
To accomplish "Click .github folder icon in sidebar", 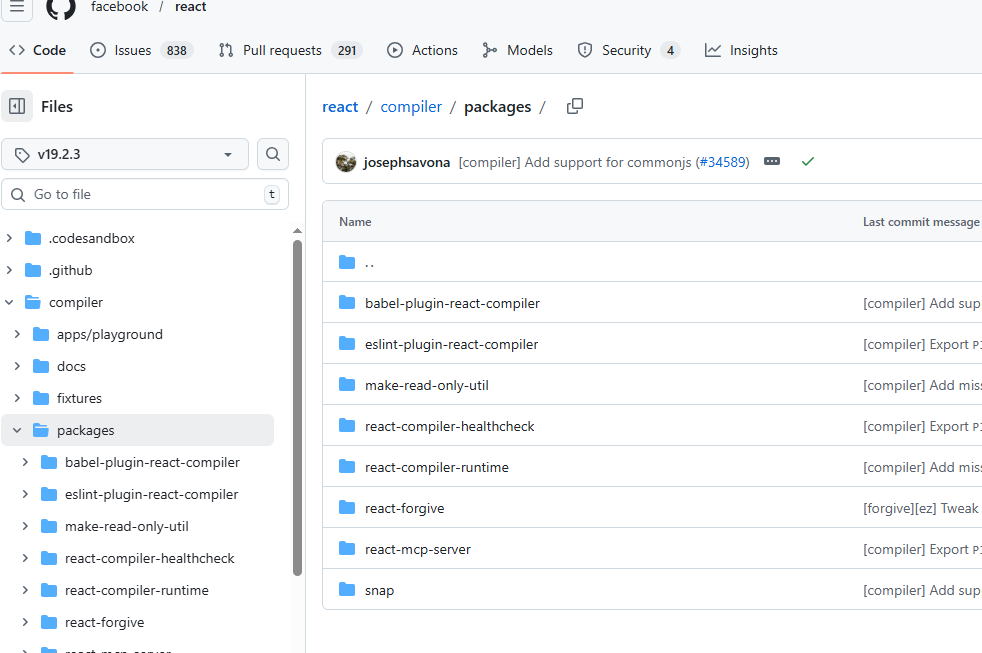I will pos(33,270).
